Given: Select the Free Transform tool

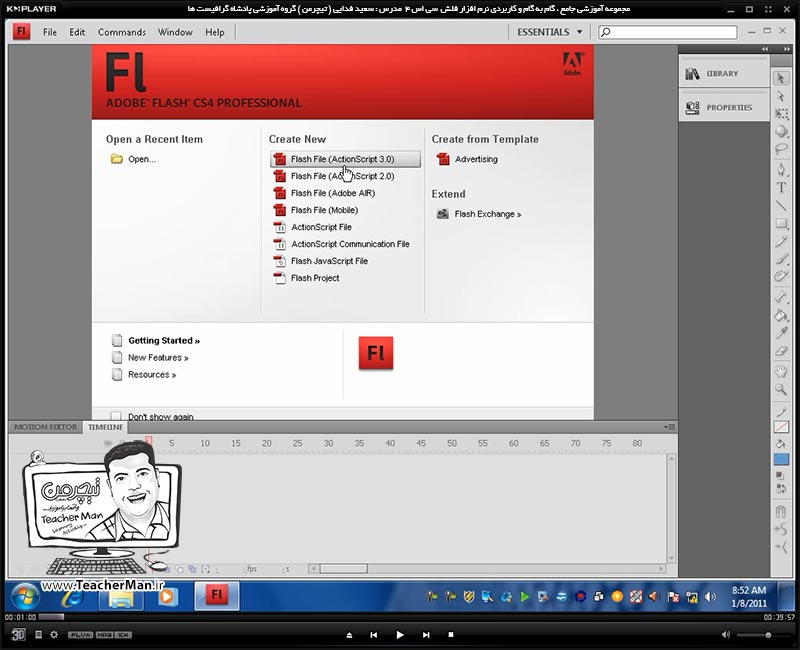Looking at the screenshot, I should (x=781, y=114).
